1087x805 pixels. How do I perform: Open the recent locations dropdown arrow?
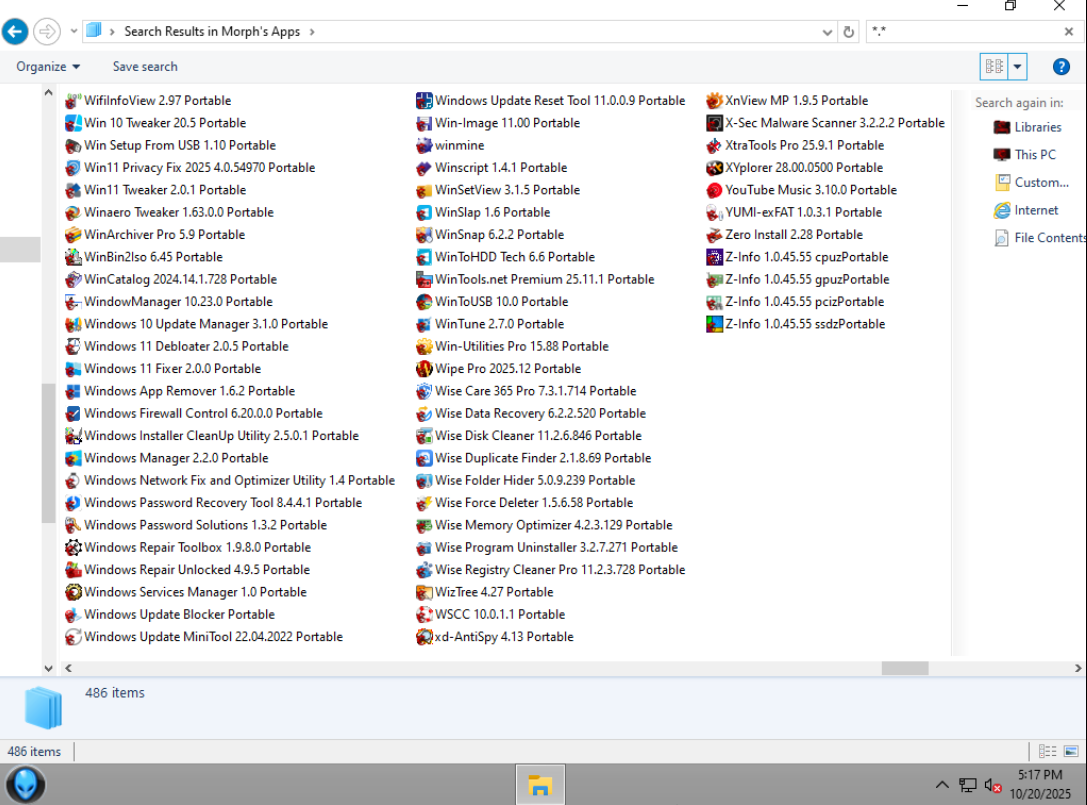pos(73,31)
